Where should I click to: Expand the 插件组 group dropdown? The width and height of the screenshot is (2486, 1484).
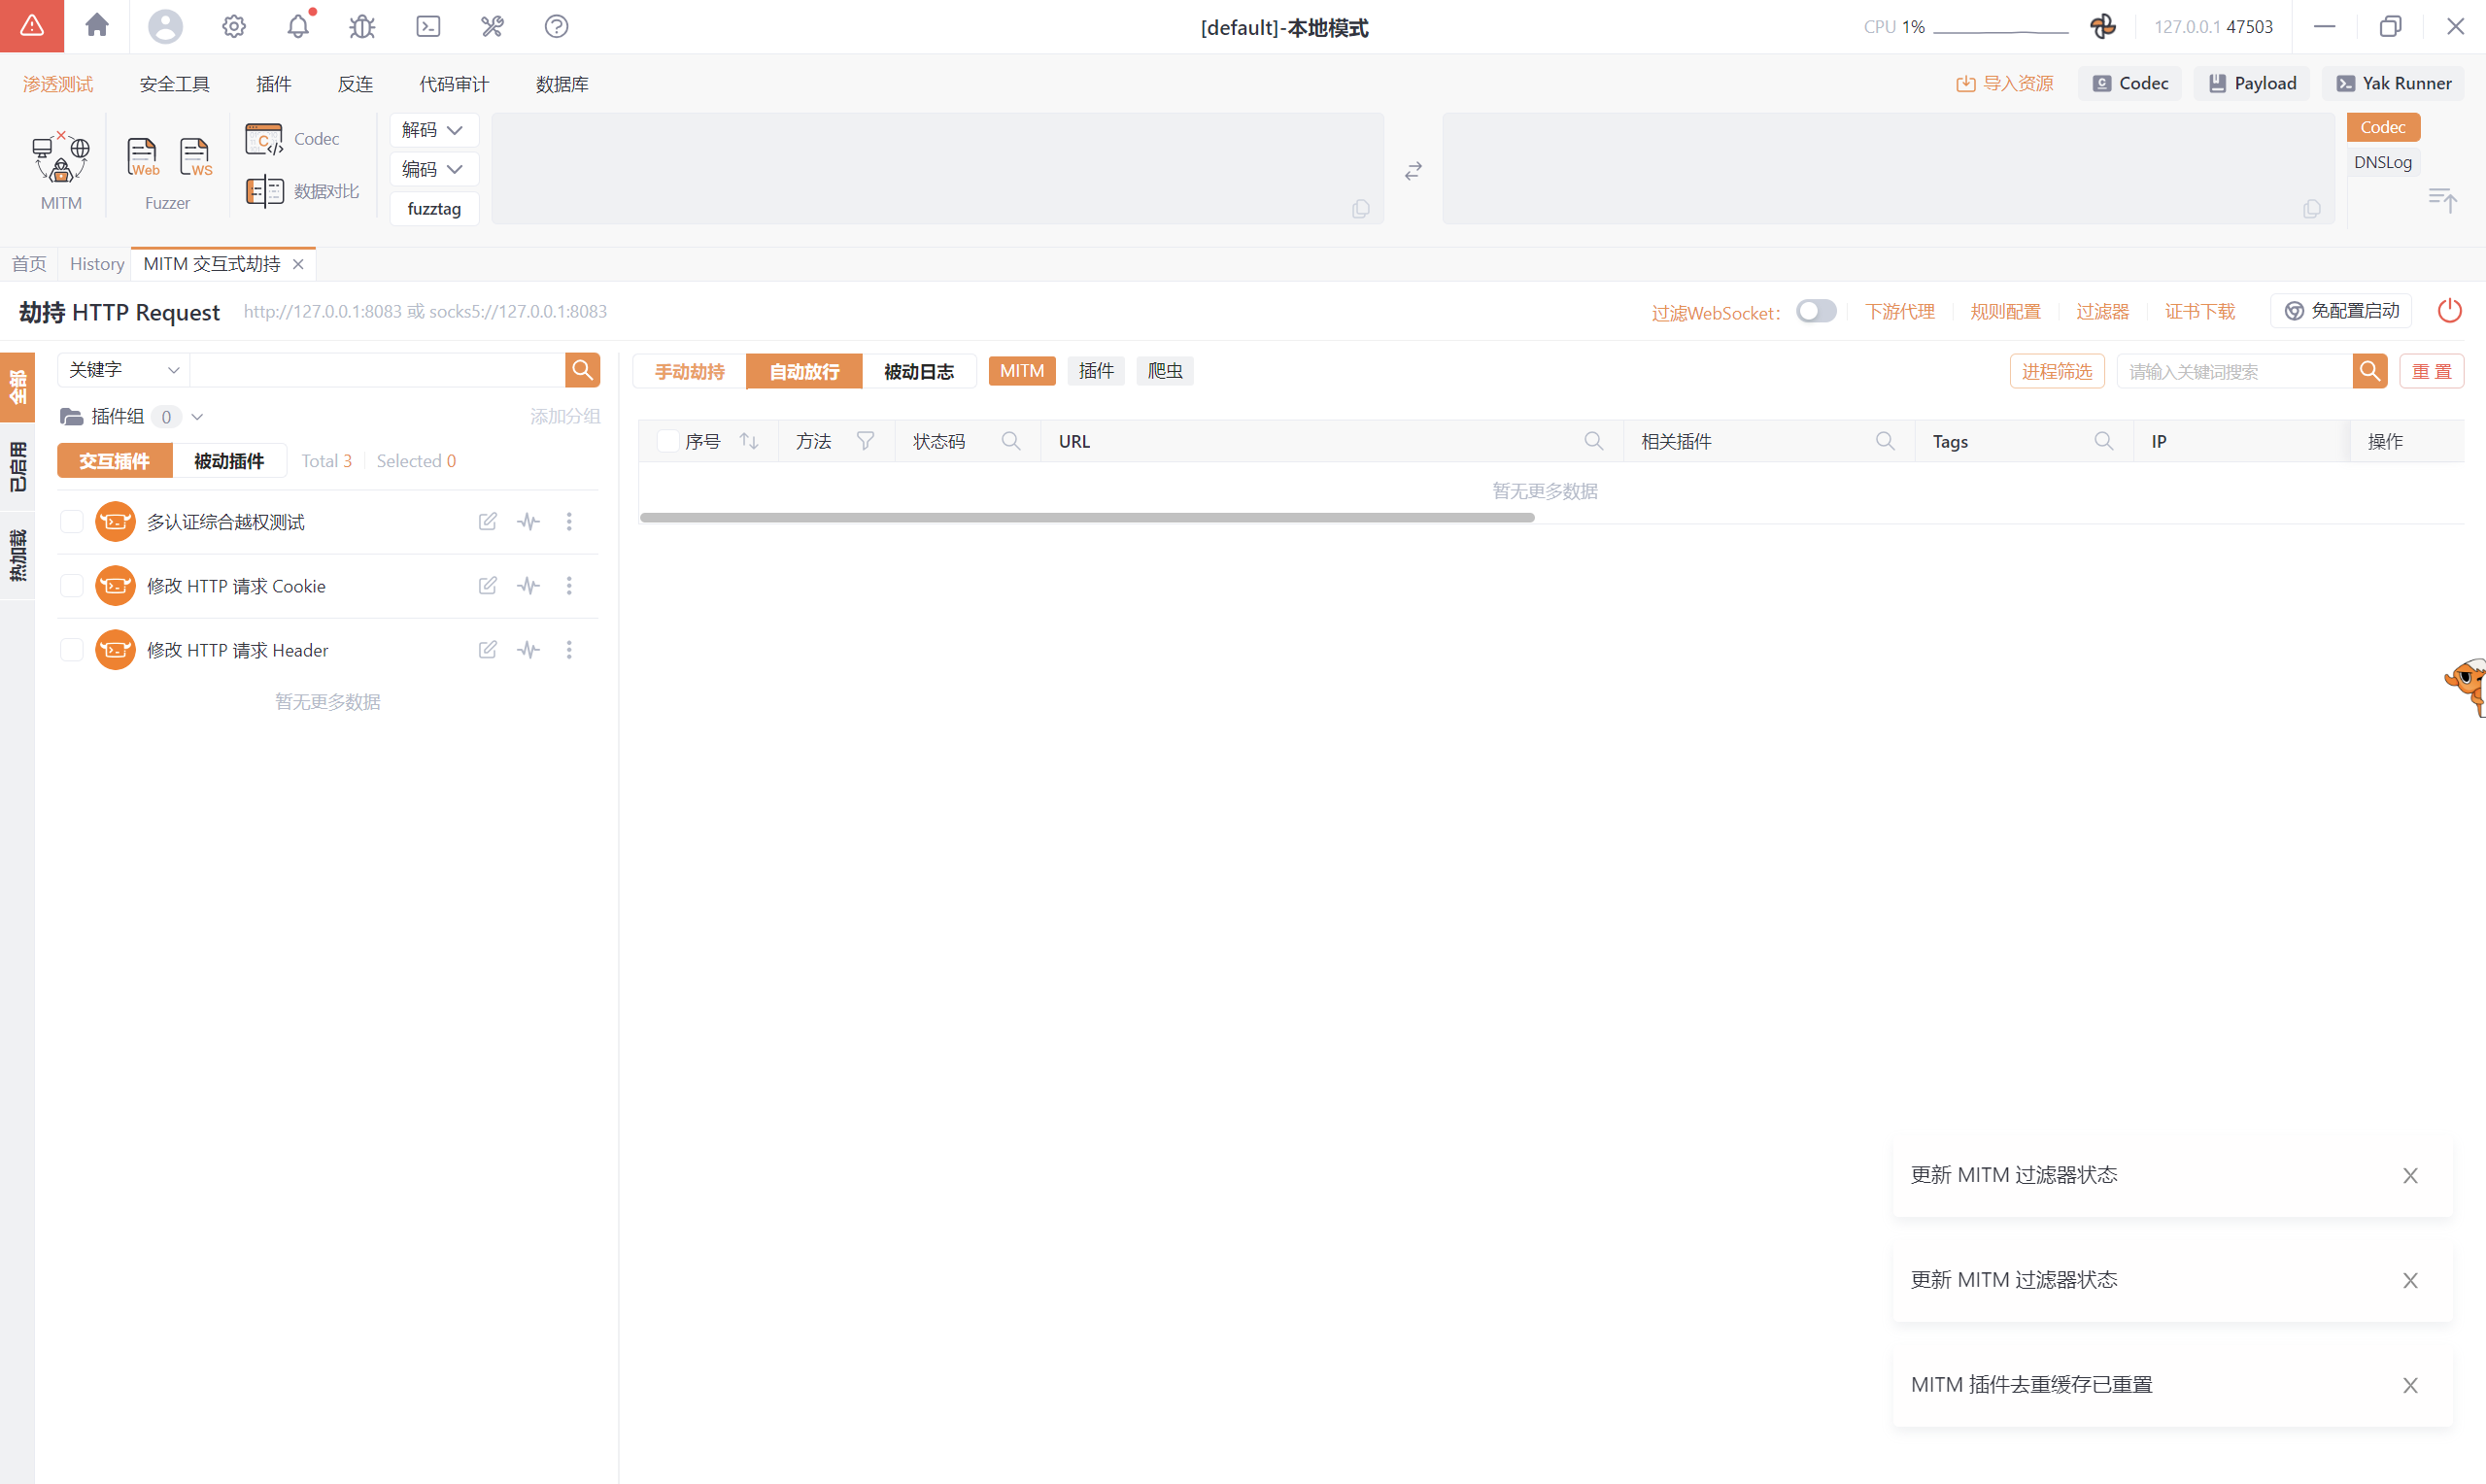(x=197, y=417)
